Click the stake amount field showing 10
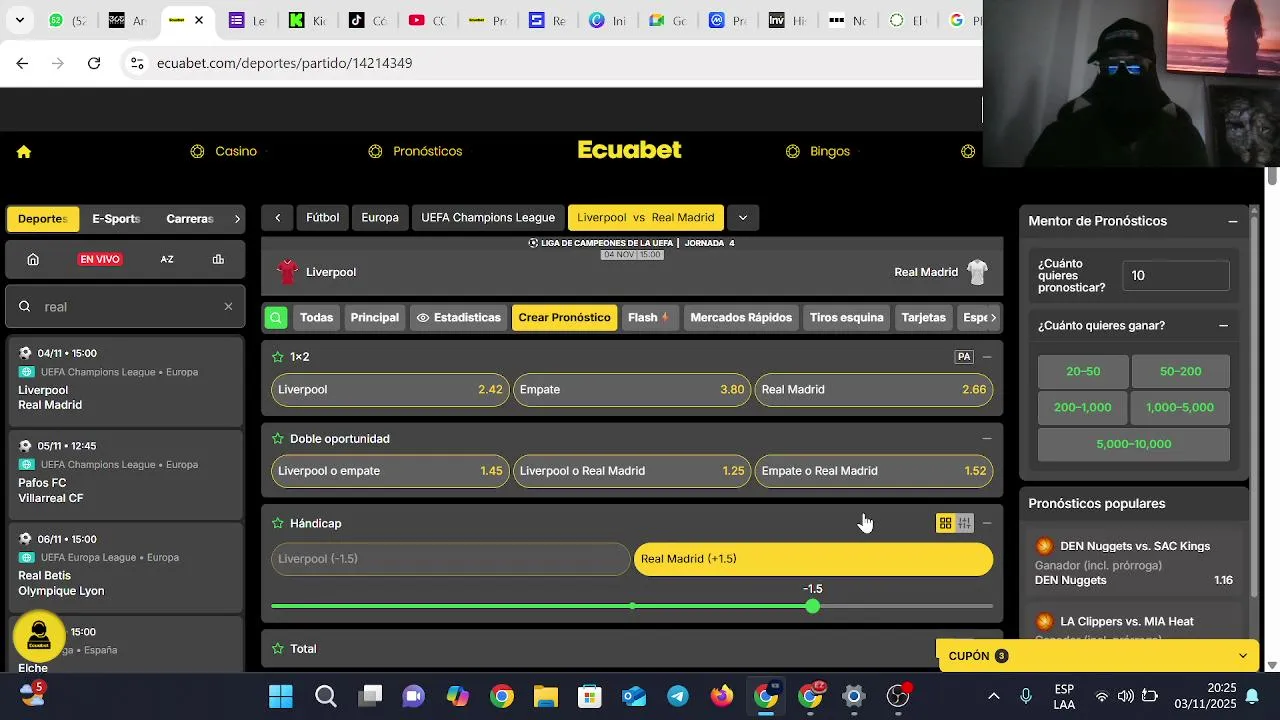The height and width of the screenshot is (720, 1280). [x=1176, y=276]
